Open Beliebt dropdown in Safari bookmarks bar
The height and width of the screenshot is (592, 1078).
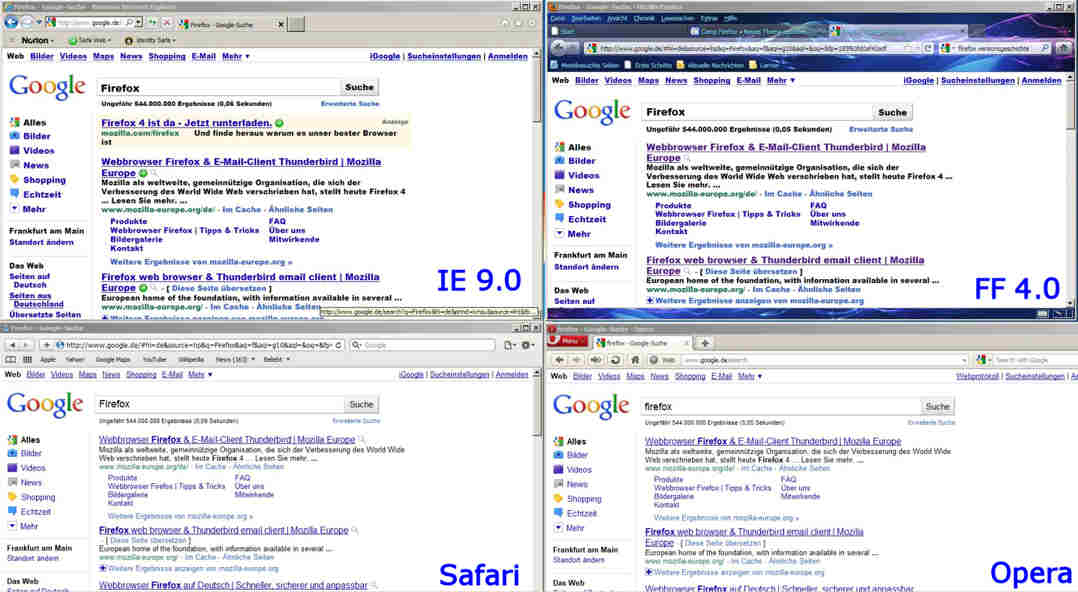(x=276, y=360)
